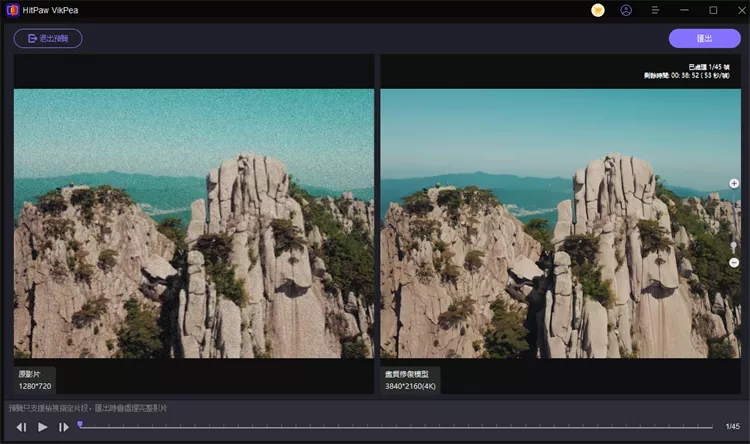
Task: Play the preview video
Action: (x=43, y=427)
